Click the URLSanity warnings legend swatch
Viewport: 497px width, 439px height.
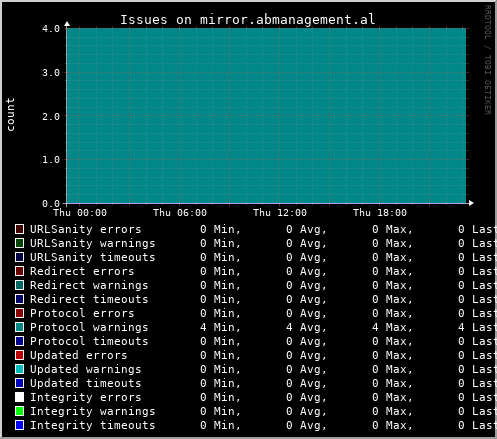[x=20, y=243]
